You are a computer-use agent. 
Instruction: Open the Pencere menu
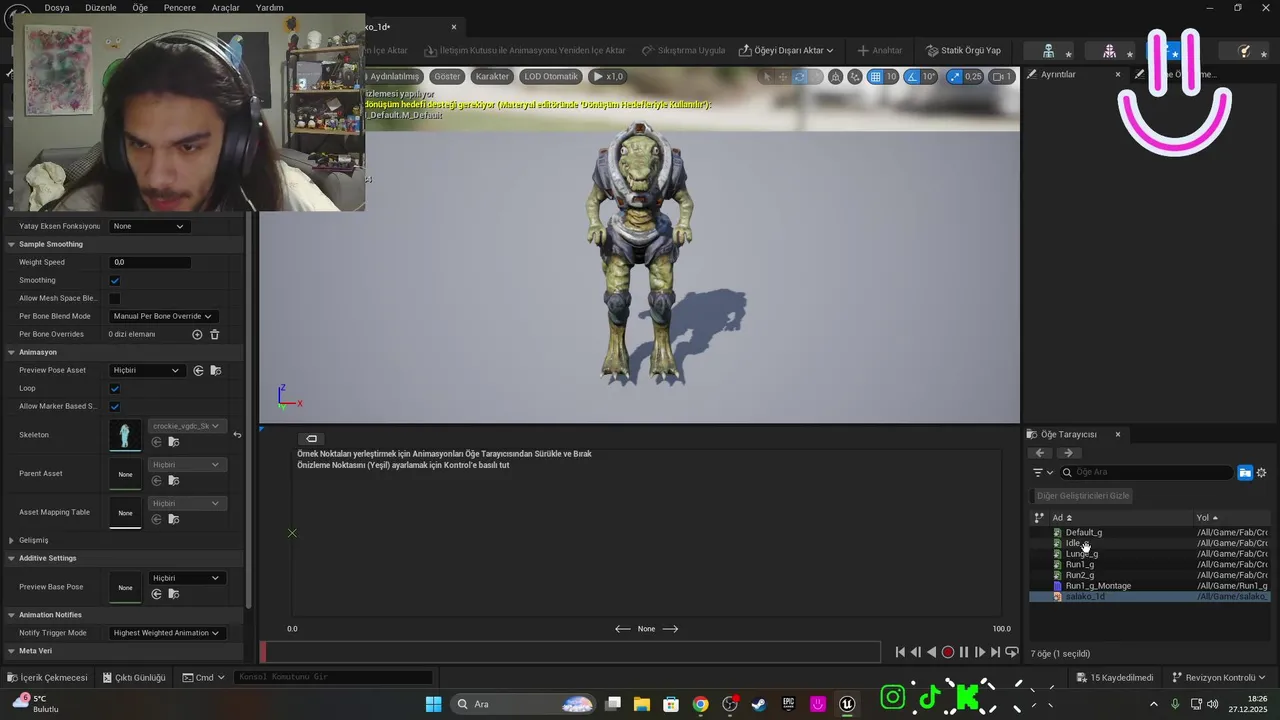[180, 7]
